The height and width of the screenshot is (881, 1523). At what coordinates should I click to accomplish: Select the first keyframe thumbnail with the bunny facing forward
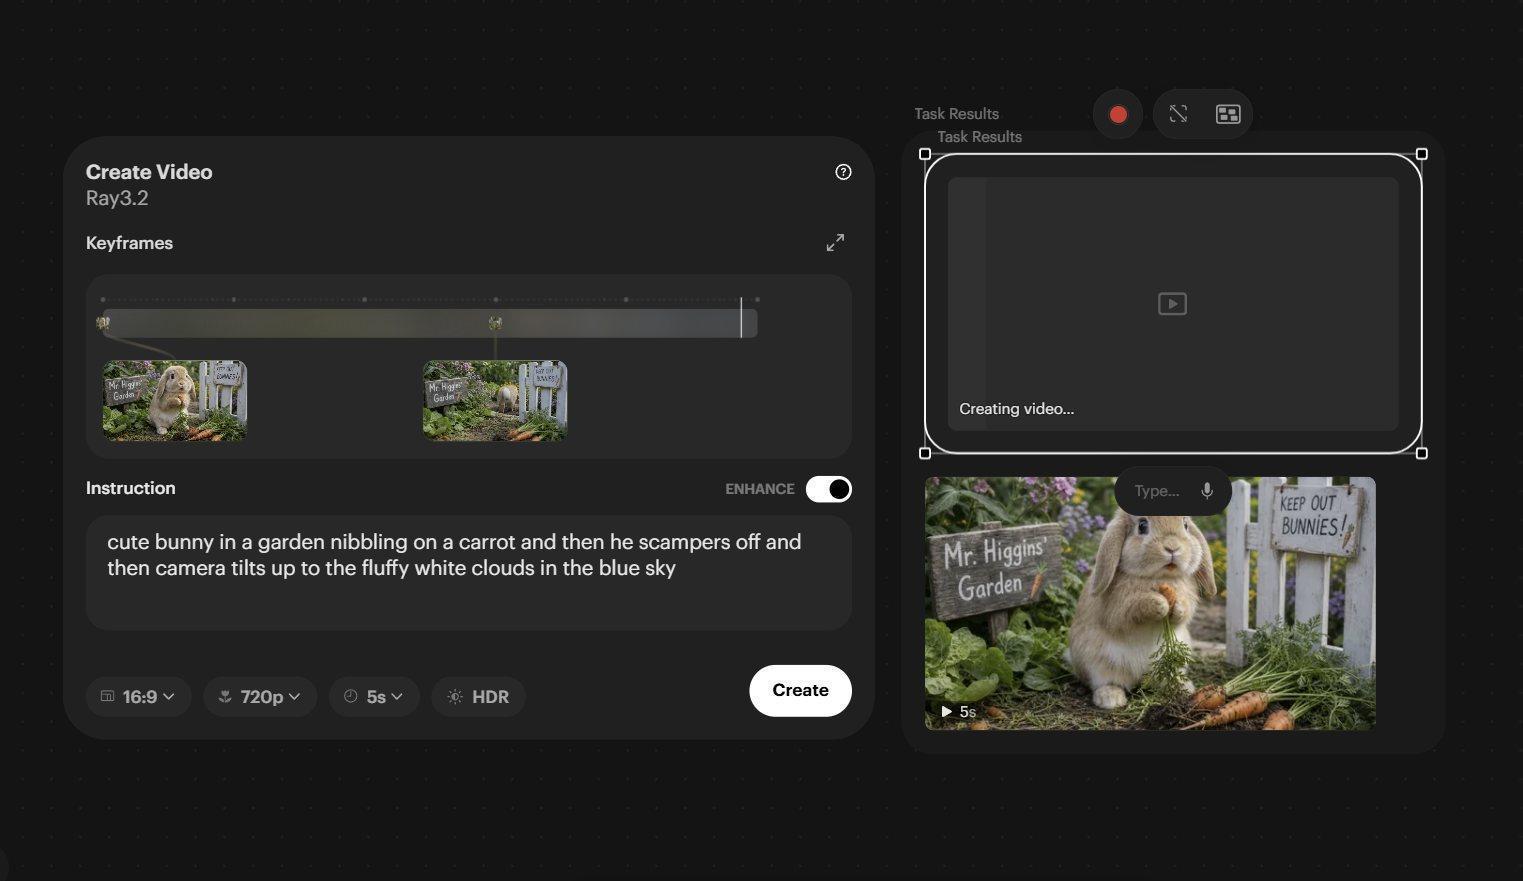[175, 401]
